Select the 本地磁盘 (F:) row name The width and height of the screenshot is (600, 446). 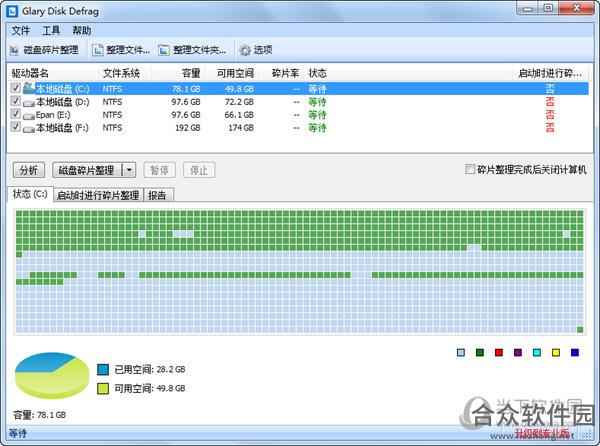(x=62, y=128)
